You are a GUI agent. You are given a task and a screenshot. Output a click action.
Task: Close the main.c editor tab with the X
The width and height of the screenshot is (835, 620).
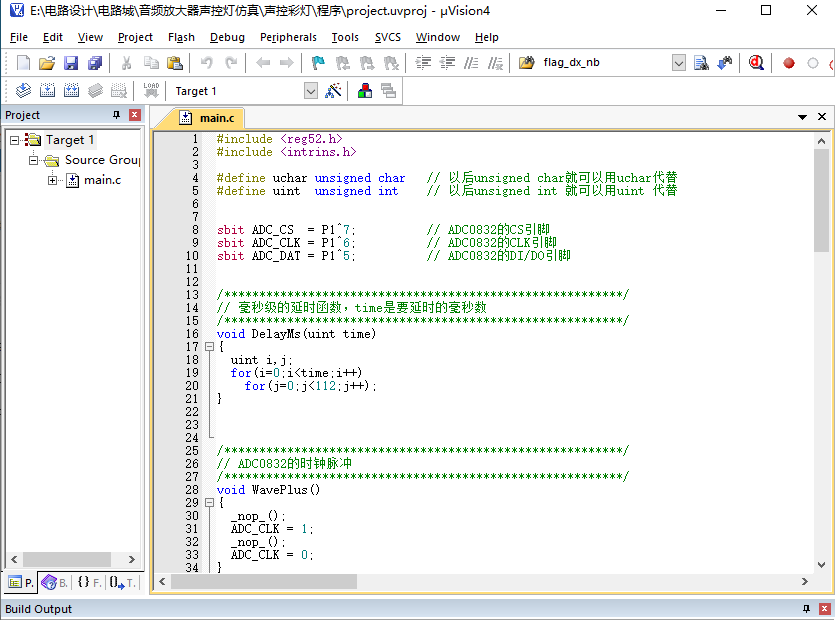822,117
